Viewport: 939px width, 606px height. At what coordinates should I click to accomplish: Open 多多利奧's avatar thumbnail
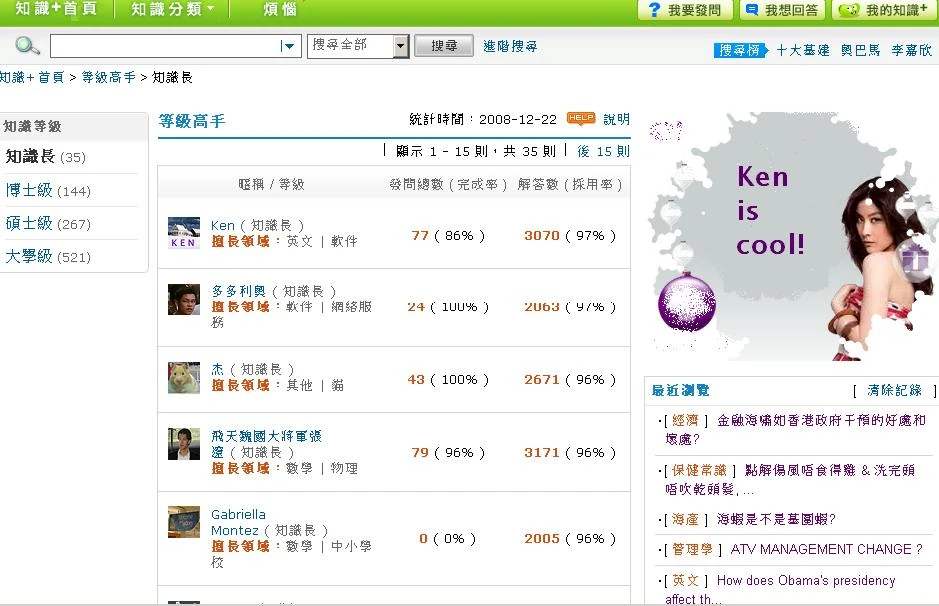[x=184, y=299]
